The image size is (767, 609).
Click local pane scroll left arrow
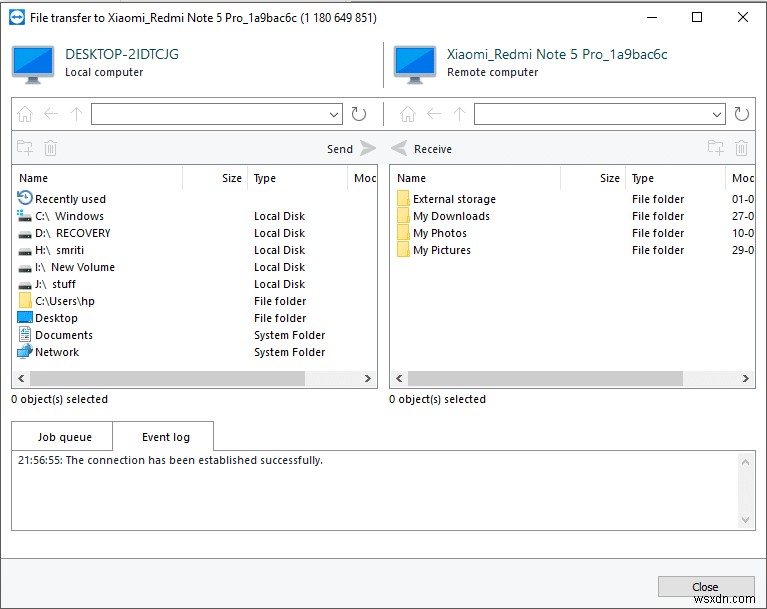tap(21, 379)
